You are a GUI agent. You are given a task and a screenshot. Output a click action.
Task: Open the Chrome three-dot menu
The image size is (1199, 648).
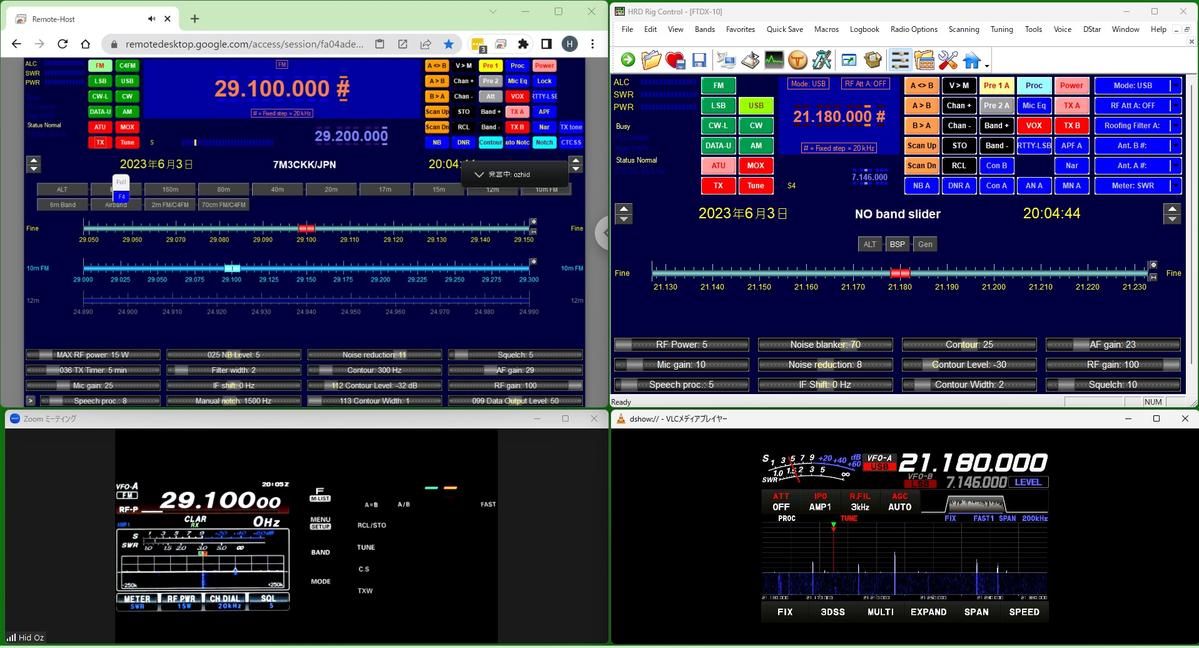pyautogui.click(x=593, y=44)
